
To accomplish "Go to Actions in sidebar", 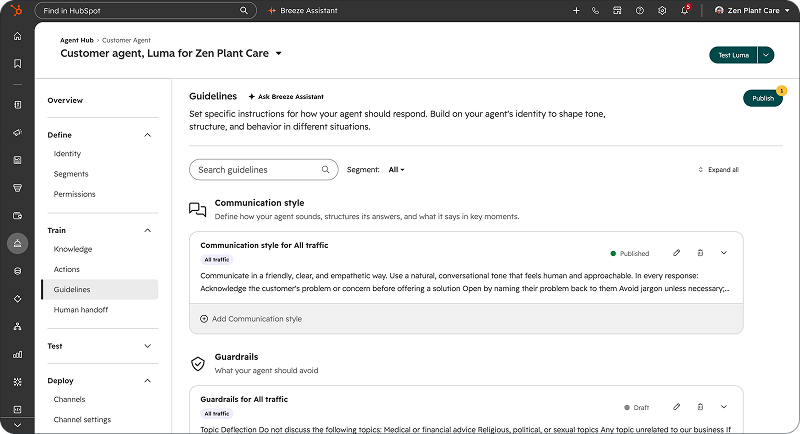I will (67, 269).
